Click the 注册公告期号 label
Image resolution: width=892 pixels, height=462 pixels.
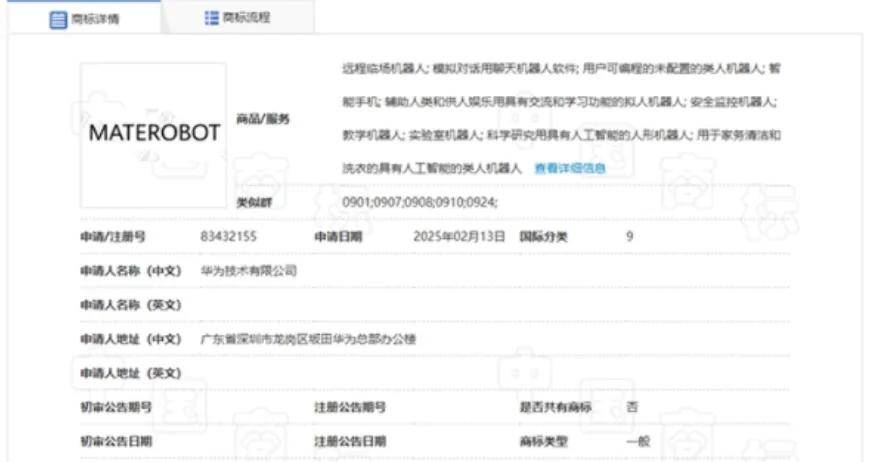click(x=350, y=407)
